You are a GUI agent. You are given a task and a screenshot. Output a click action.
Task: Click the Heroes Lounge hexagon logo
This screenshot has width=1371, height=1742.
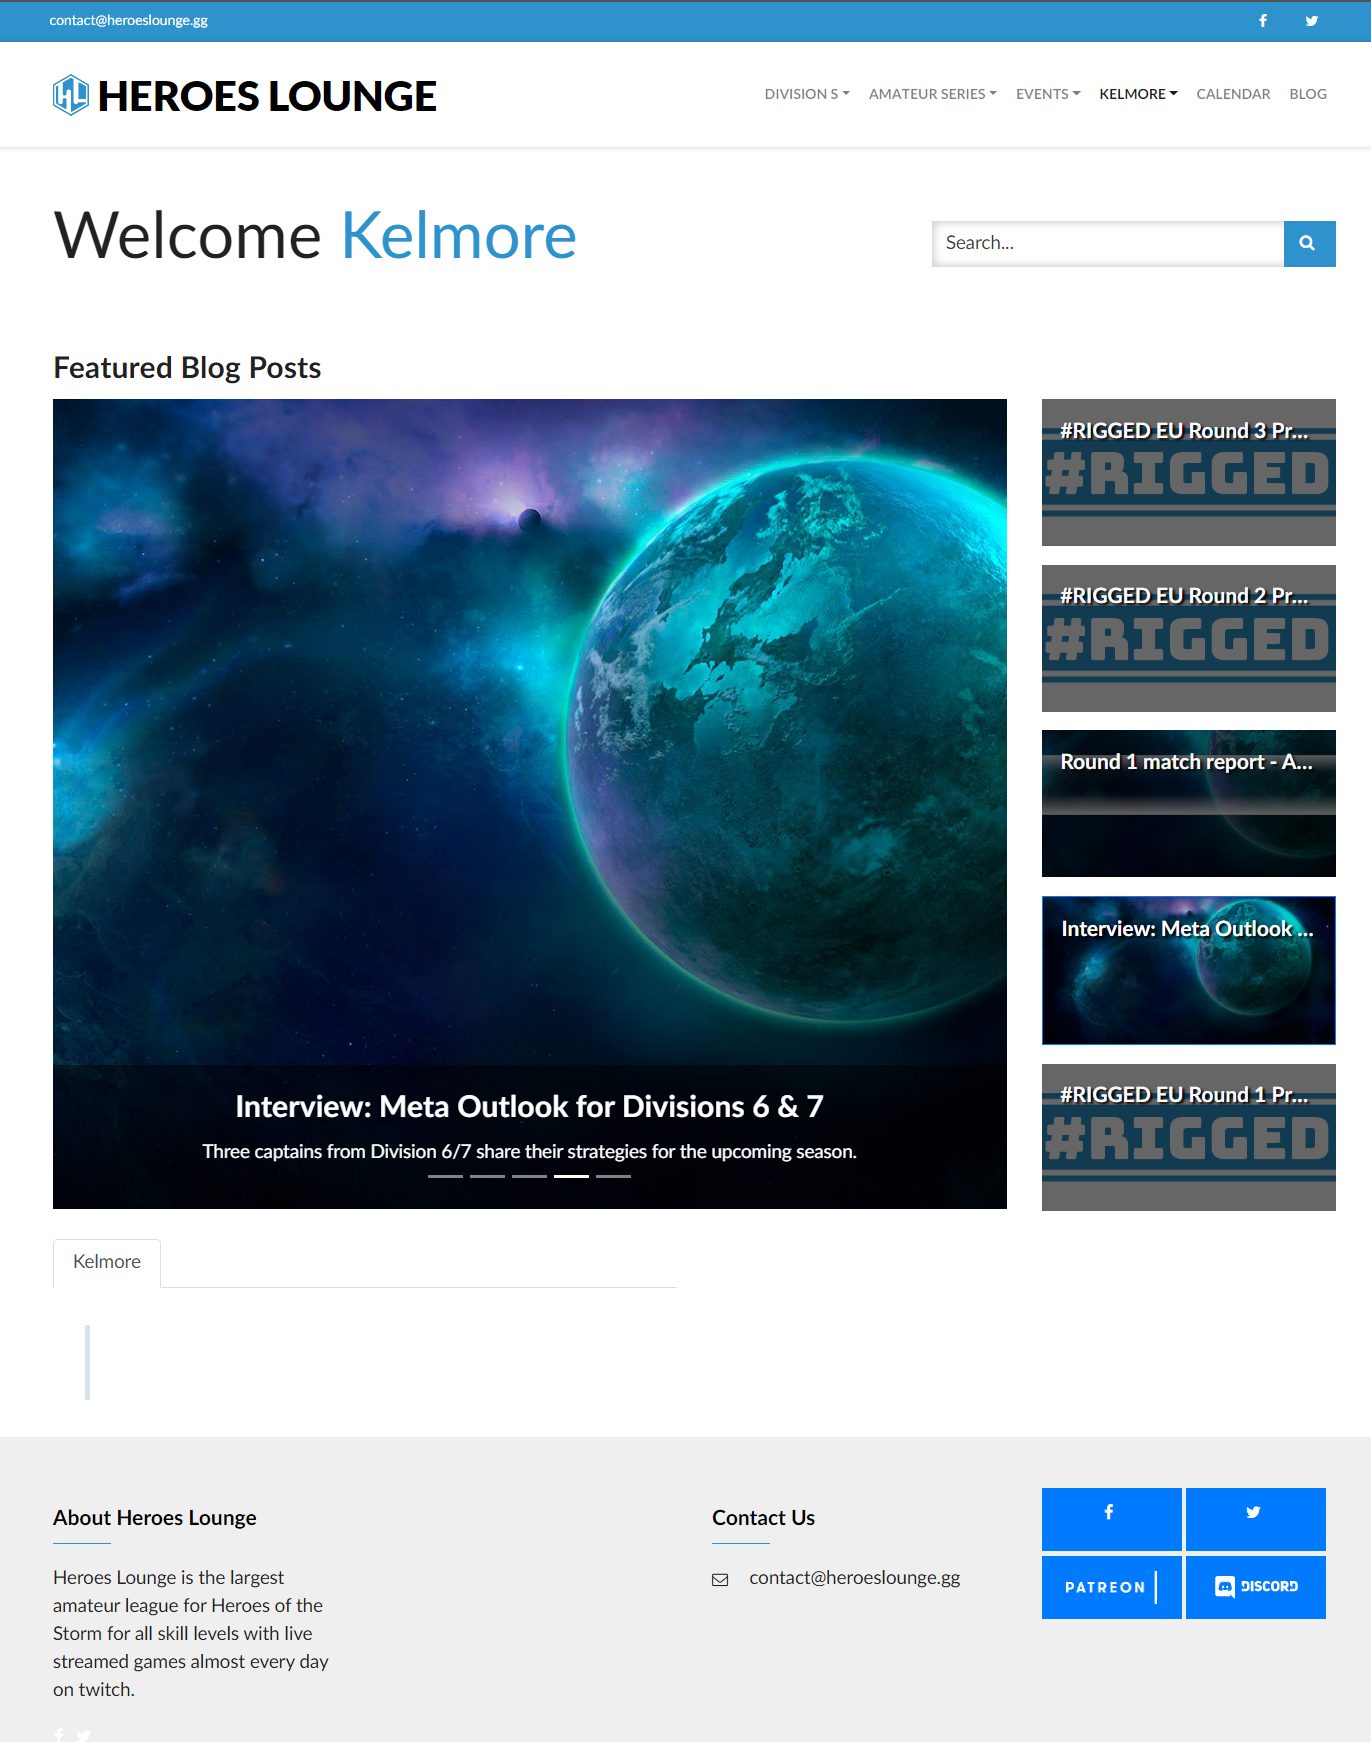[71, 96]
